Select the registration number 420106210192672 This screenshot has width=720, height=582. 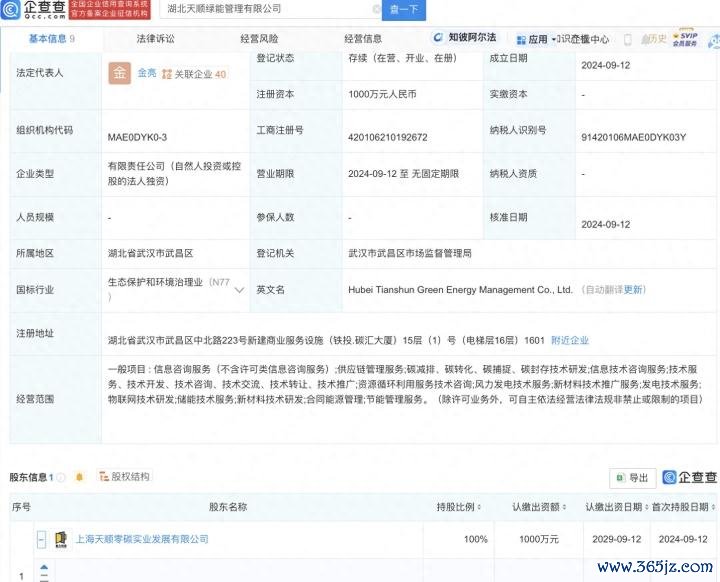tap(388, 137)
